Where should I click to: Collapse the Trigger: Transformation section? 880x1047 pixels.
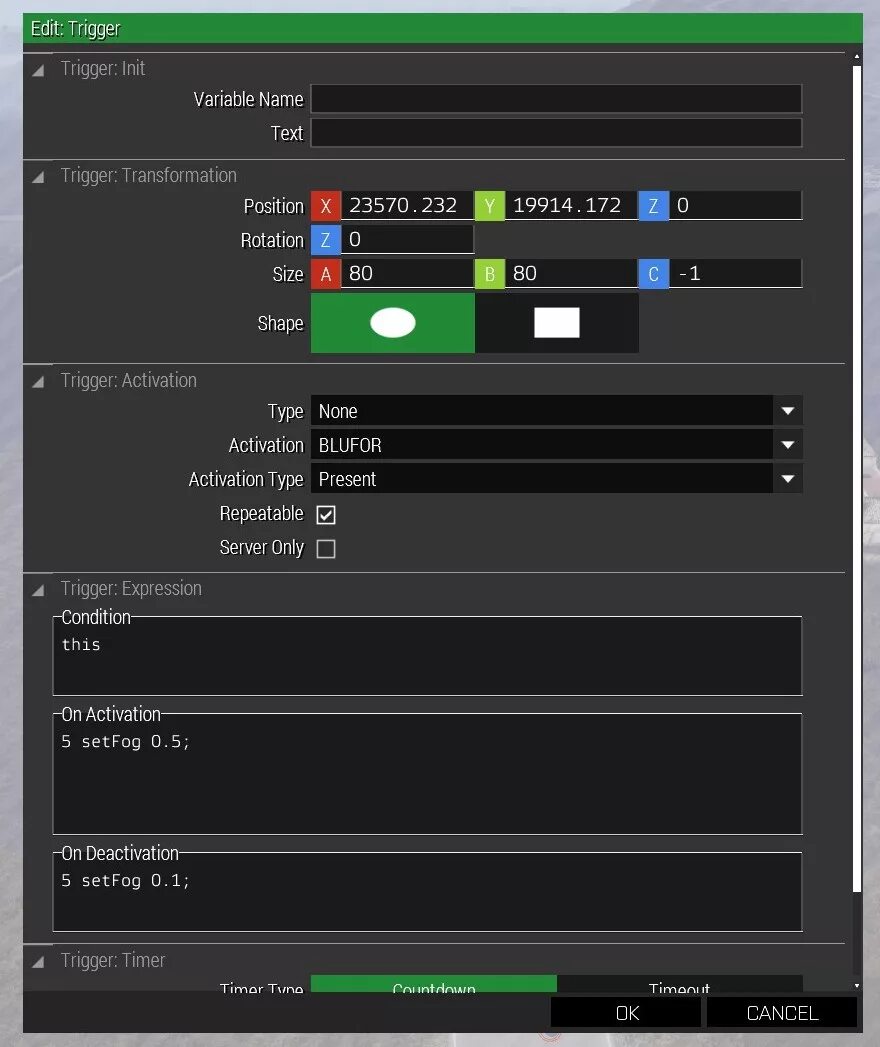(x=38, y=176)
